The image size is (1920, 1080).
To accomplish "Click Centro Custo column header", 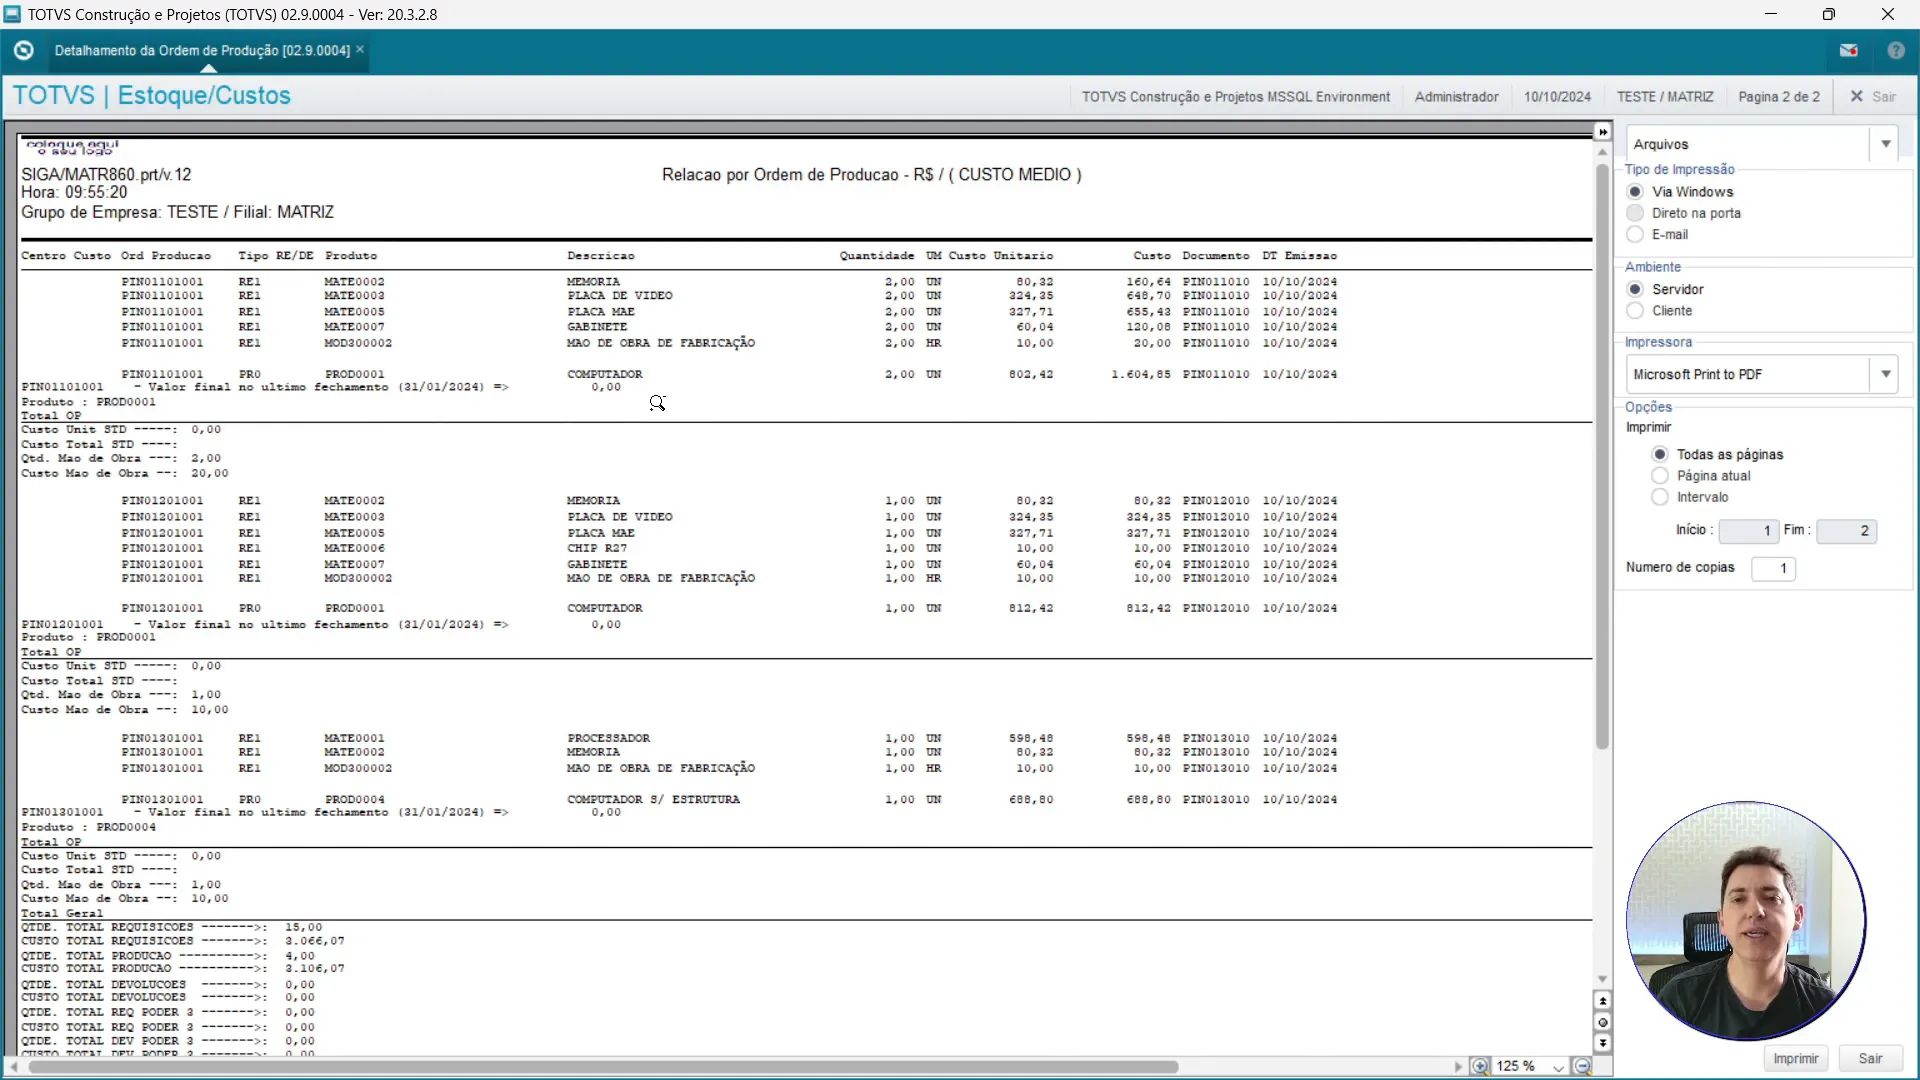I will pyautogui.click(x=66, y=256).
